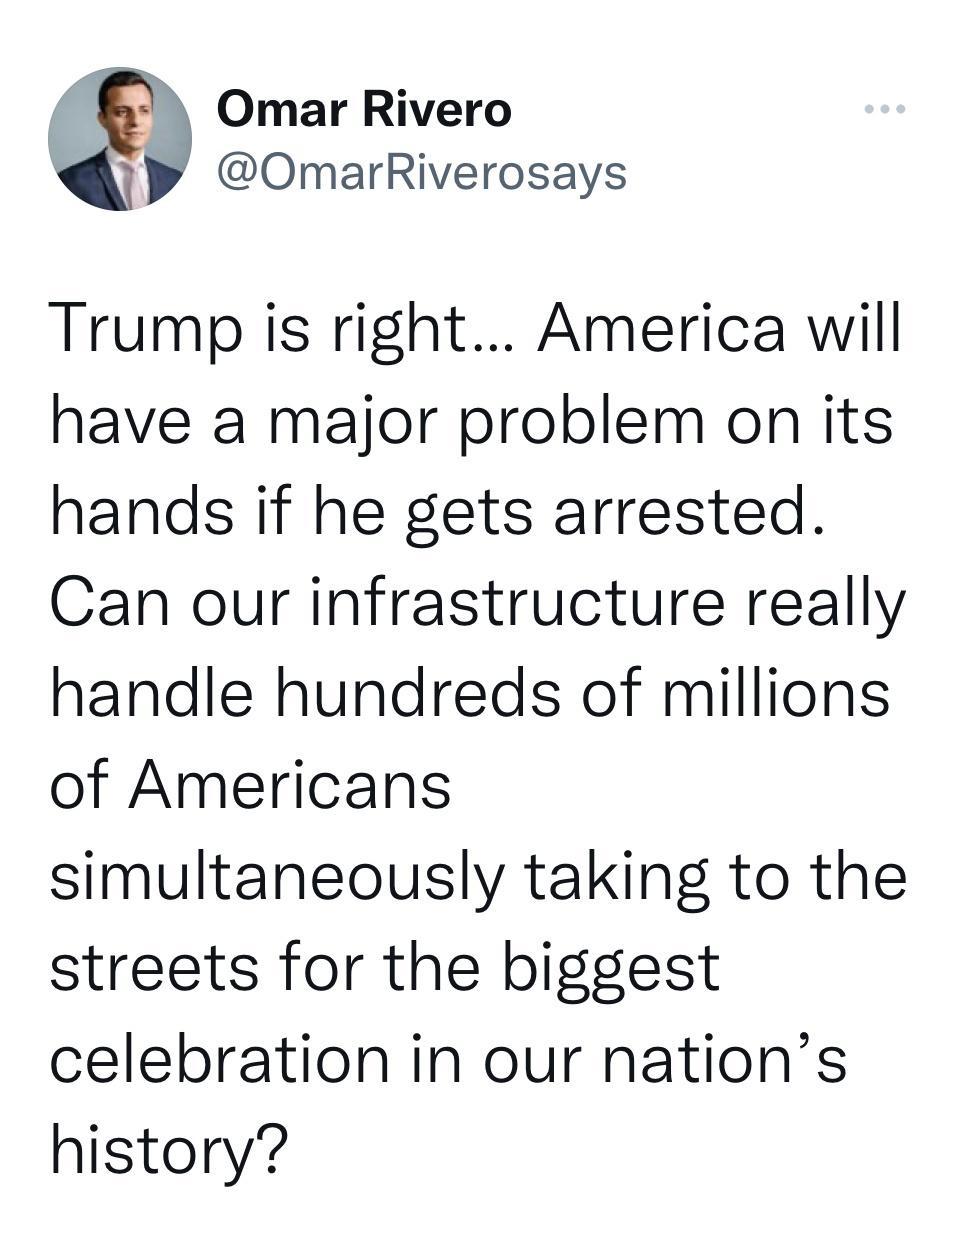
Task: Open the author profile via their name
Action: [364, 110]
